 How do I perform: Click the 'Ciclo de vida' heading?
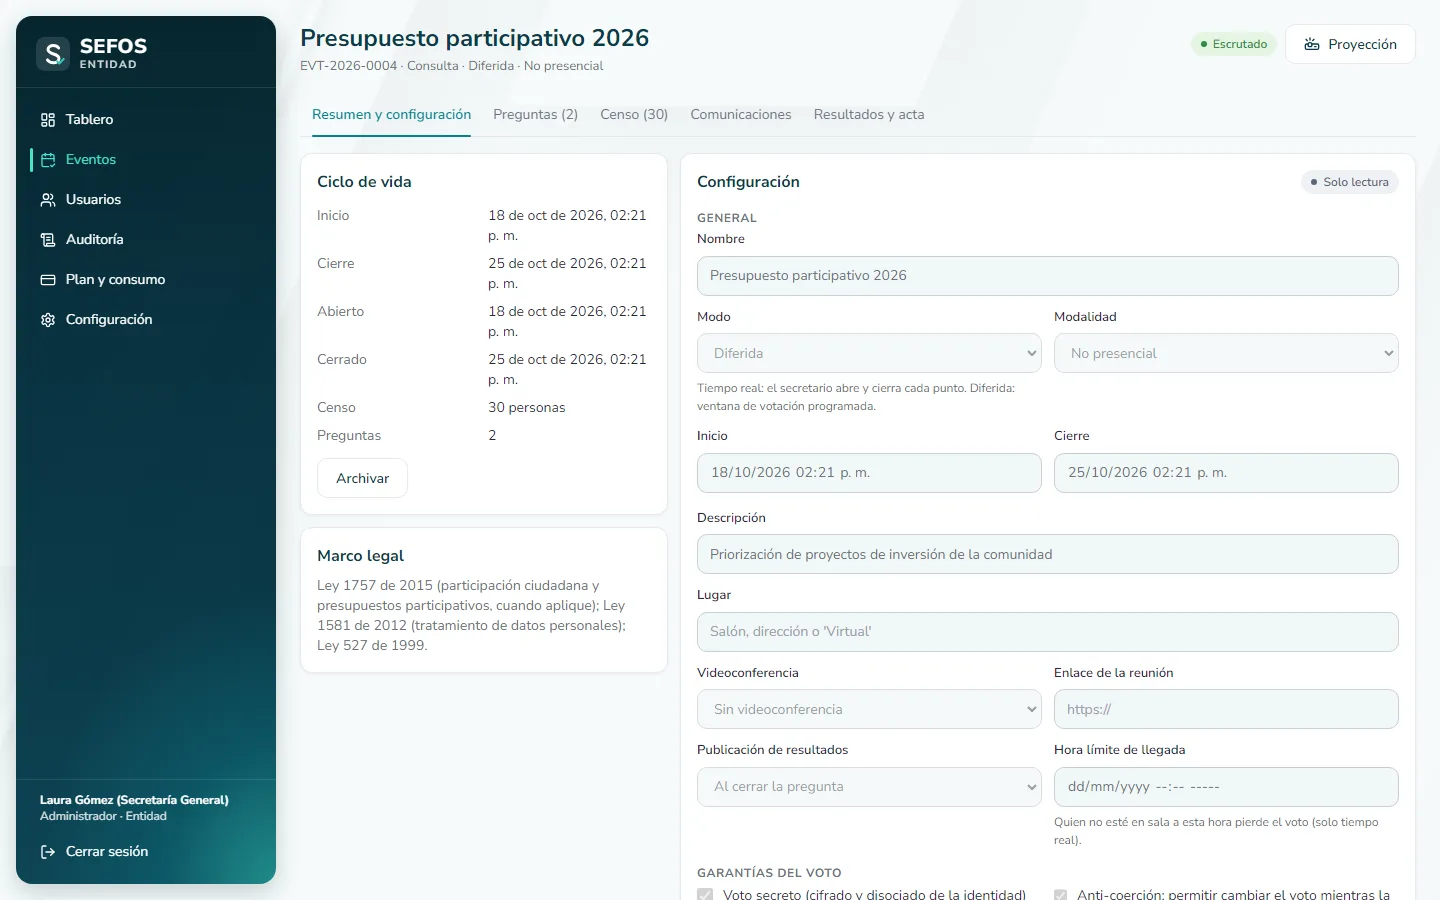click(364, 182)
